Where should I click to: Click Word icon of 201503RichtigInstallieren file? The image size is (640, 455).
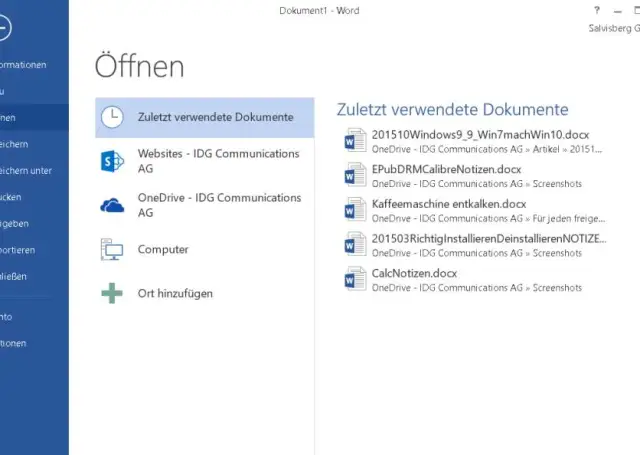click(x=355, y=244)
